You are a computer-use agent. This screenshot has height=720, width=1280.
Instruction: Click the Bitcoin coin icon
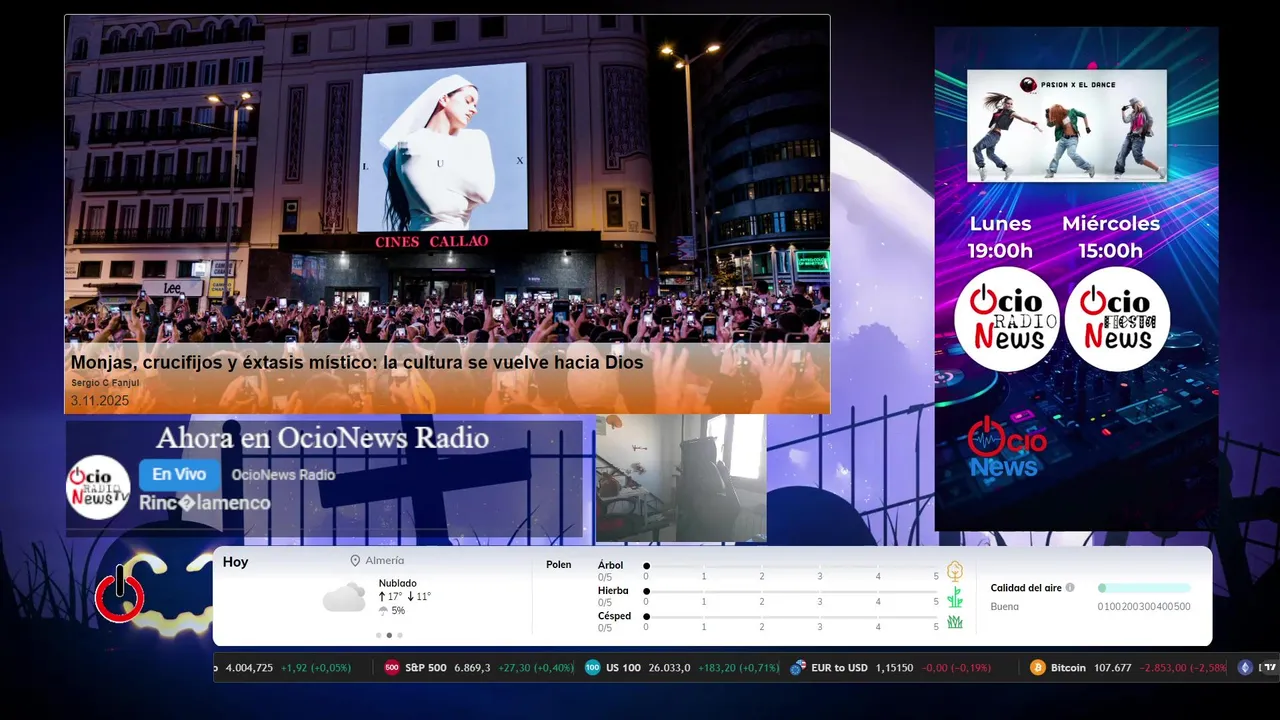point(1038,668)
